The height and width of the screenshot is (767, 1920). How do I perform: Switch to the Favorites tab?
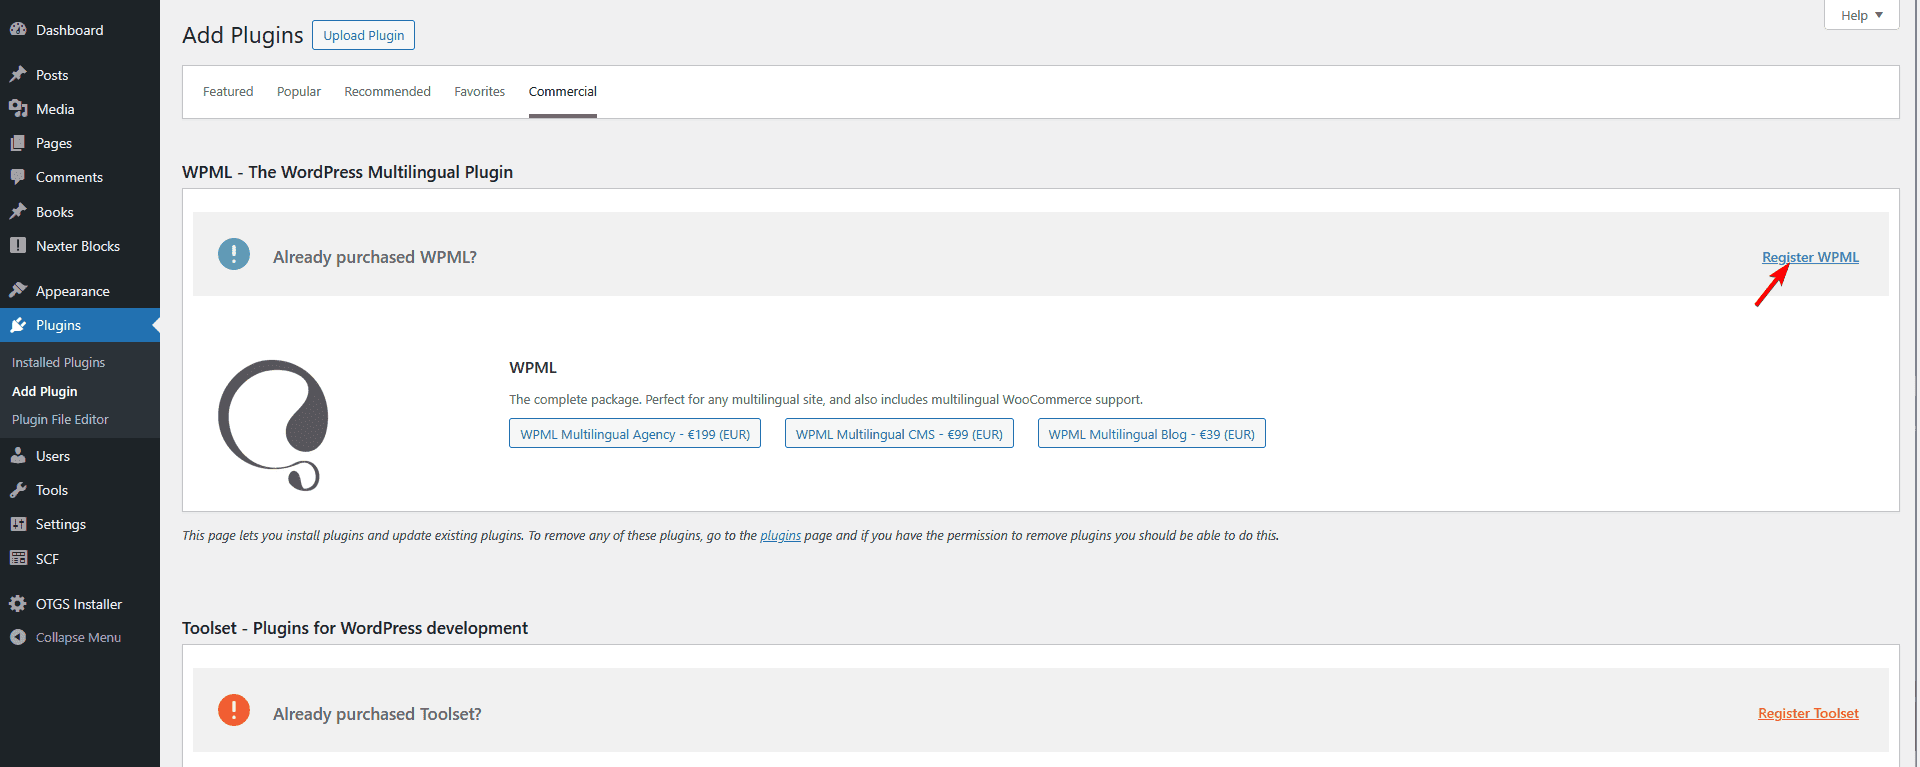[480, 91]
